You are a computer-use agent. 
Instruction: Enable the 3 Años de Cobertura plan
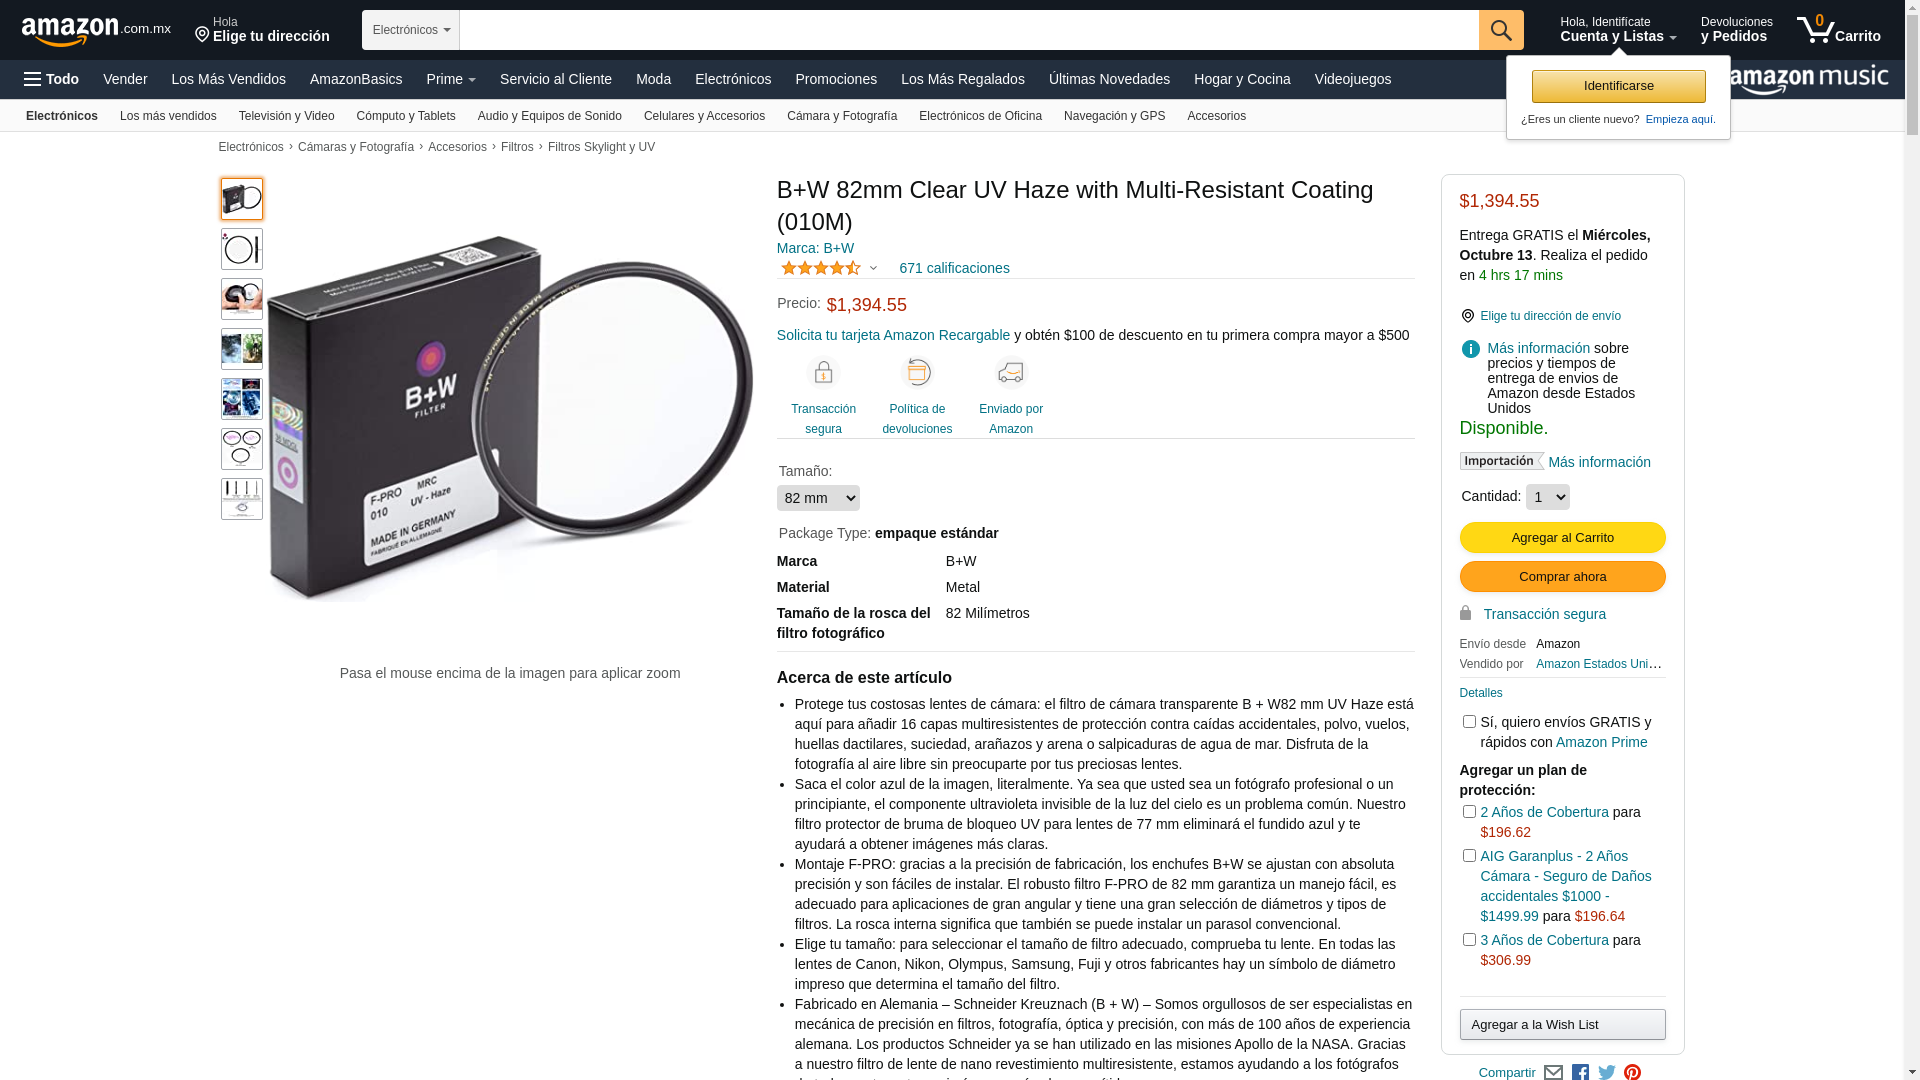(x=1469, y=940)
